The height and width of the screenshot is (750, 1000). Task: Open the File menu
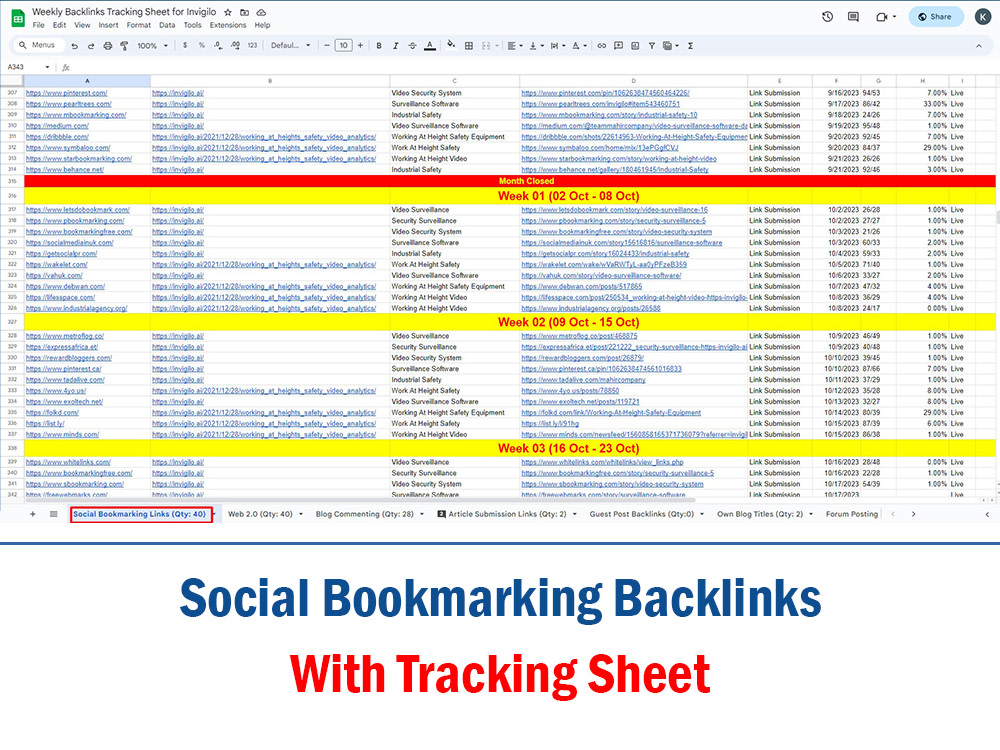39,26
